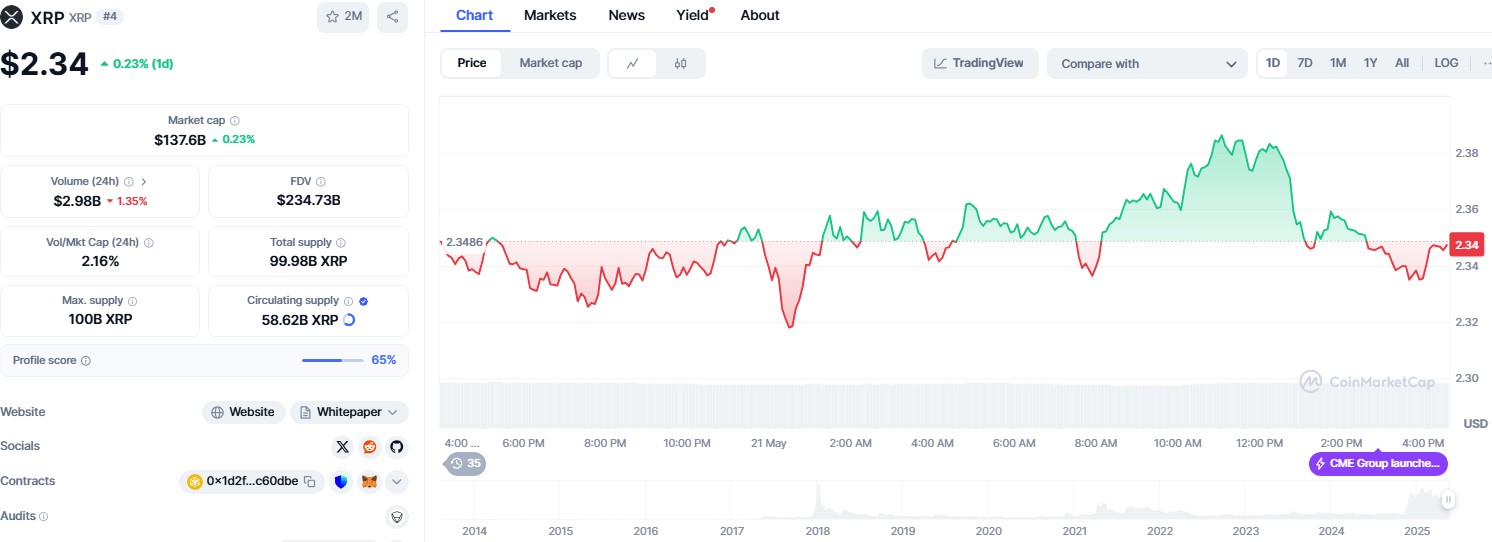Switch to the Markets tab
Image resolution: width=1492 pixels, height=542 pixels.
(x=550, y=15)
